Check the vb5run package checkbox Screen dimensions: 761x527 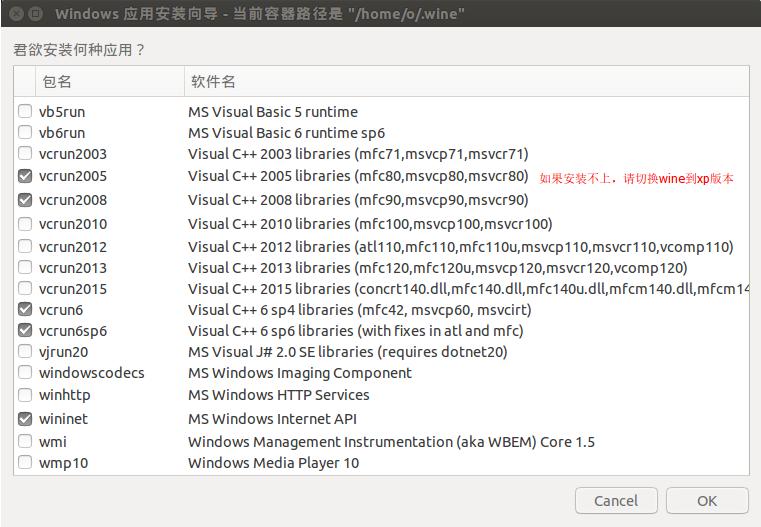pos(25,112)
